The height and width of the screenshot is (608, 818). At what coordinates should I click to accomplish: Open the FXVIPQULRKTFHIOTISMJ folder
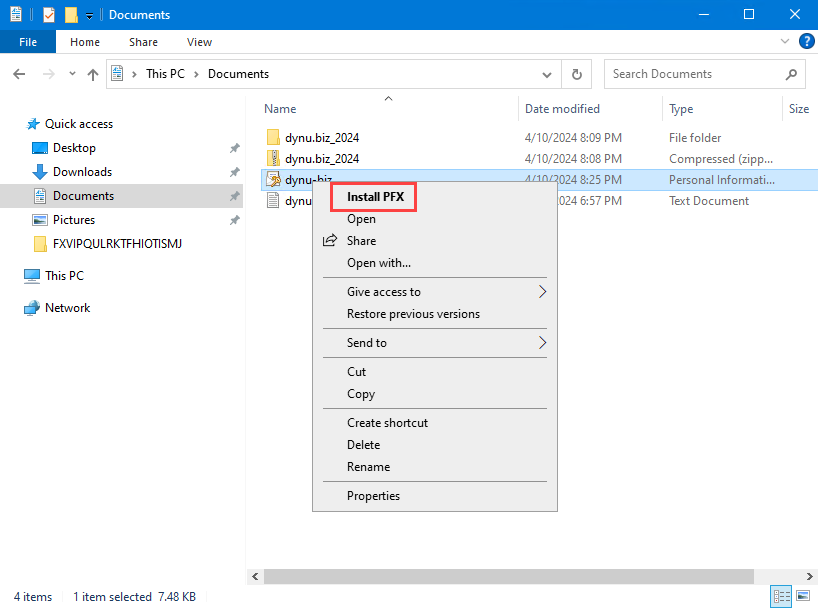click(117, 244)
